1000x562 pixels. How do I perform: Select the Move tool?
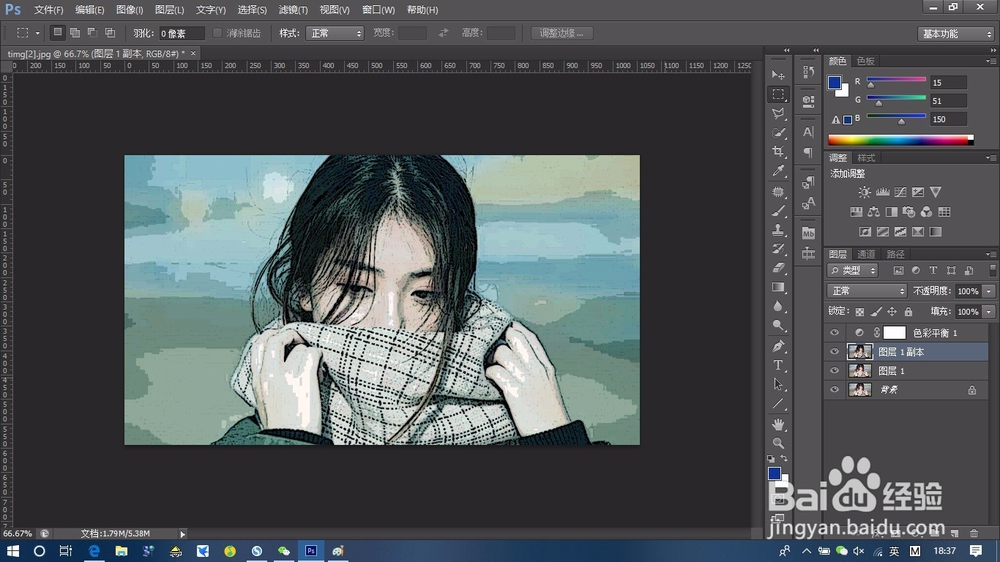pyautogui.click(x=778, y=75)
